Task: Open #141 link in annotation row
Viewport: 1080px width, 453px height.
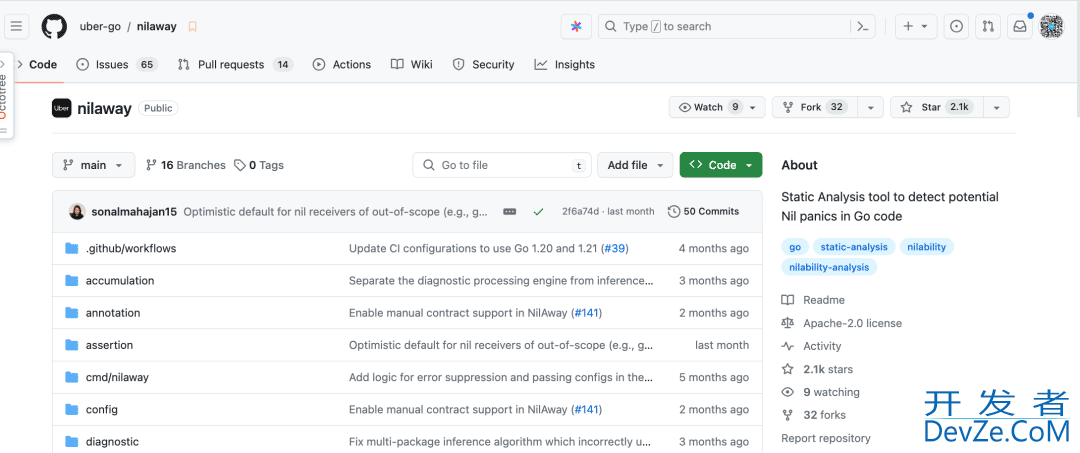Action: pyautogui.click(x=587, y=313)
